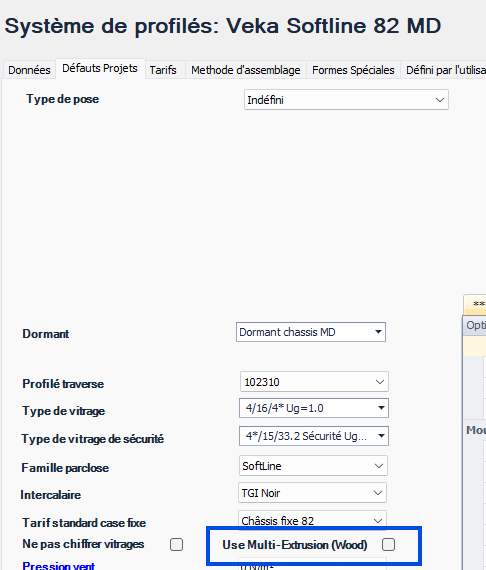Open Intercalaire TGI Noir dropdown
The width and height of the screenshot is (486, 570).
tap(312, 493)
